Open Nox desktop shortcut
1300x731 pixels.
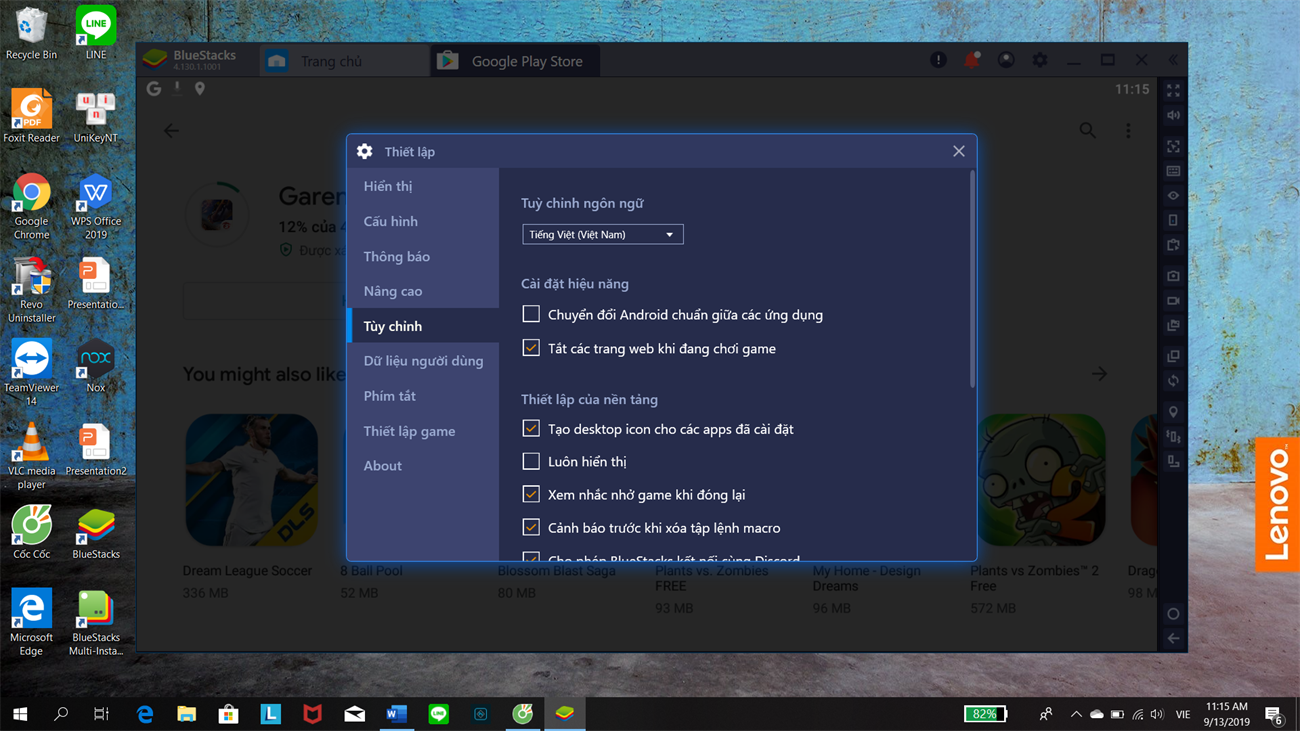[95, 366]
